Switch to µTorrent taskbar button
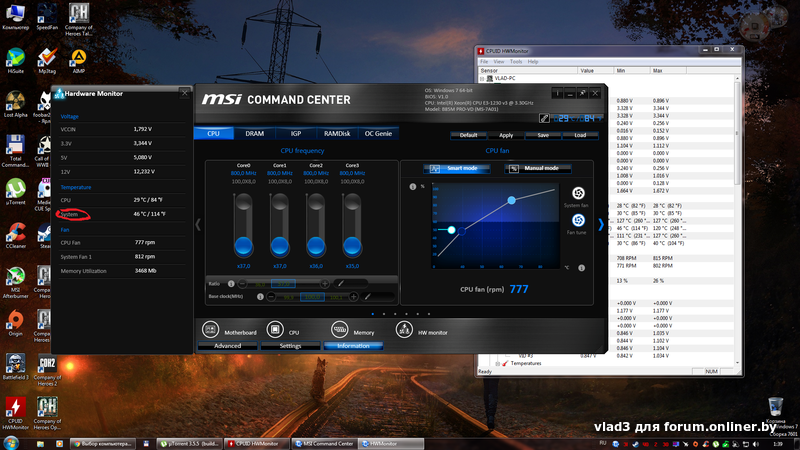 (x=189, y=444)
